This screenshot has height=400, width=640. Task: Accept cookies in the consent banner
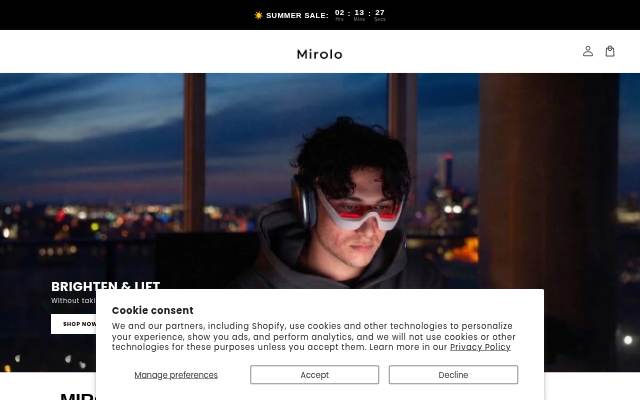click(x=314, y=375)
